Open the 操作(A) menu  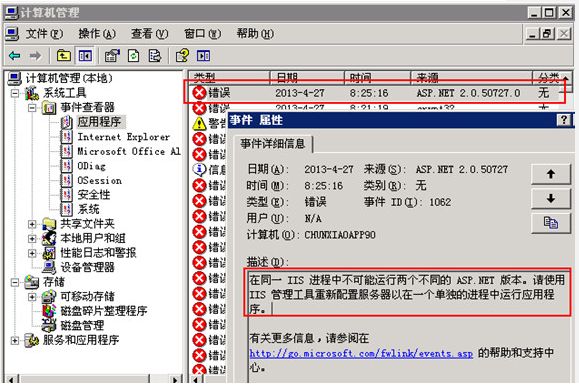click(x=97, y=34)
